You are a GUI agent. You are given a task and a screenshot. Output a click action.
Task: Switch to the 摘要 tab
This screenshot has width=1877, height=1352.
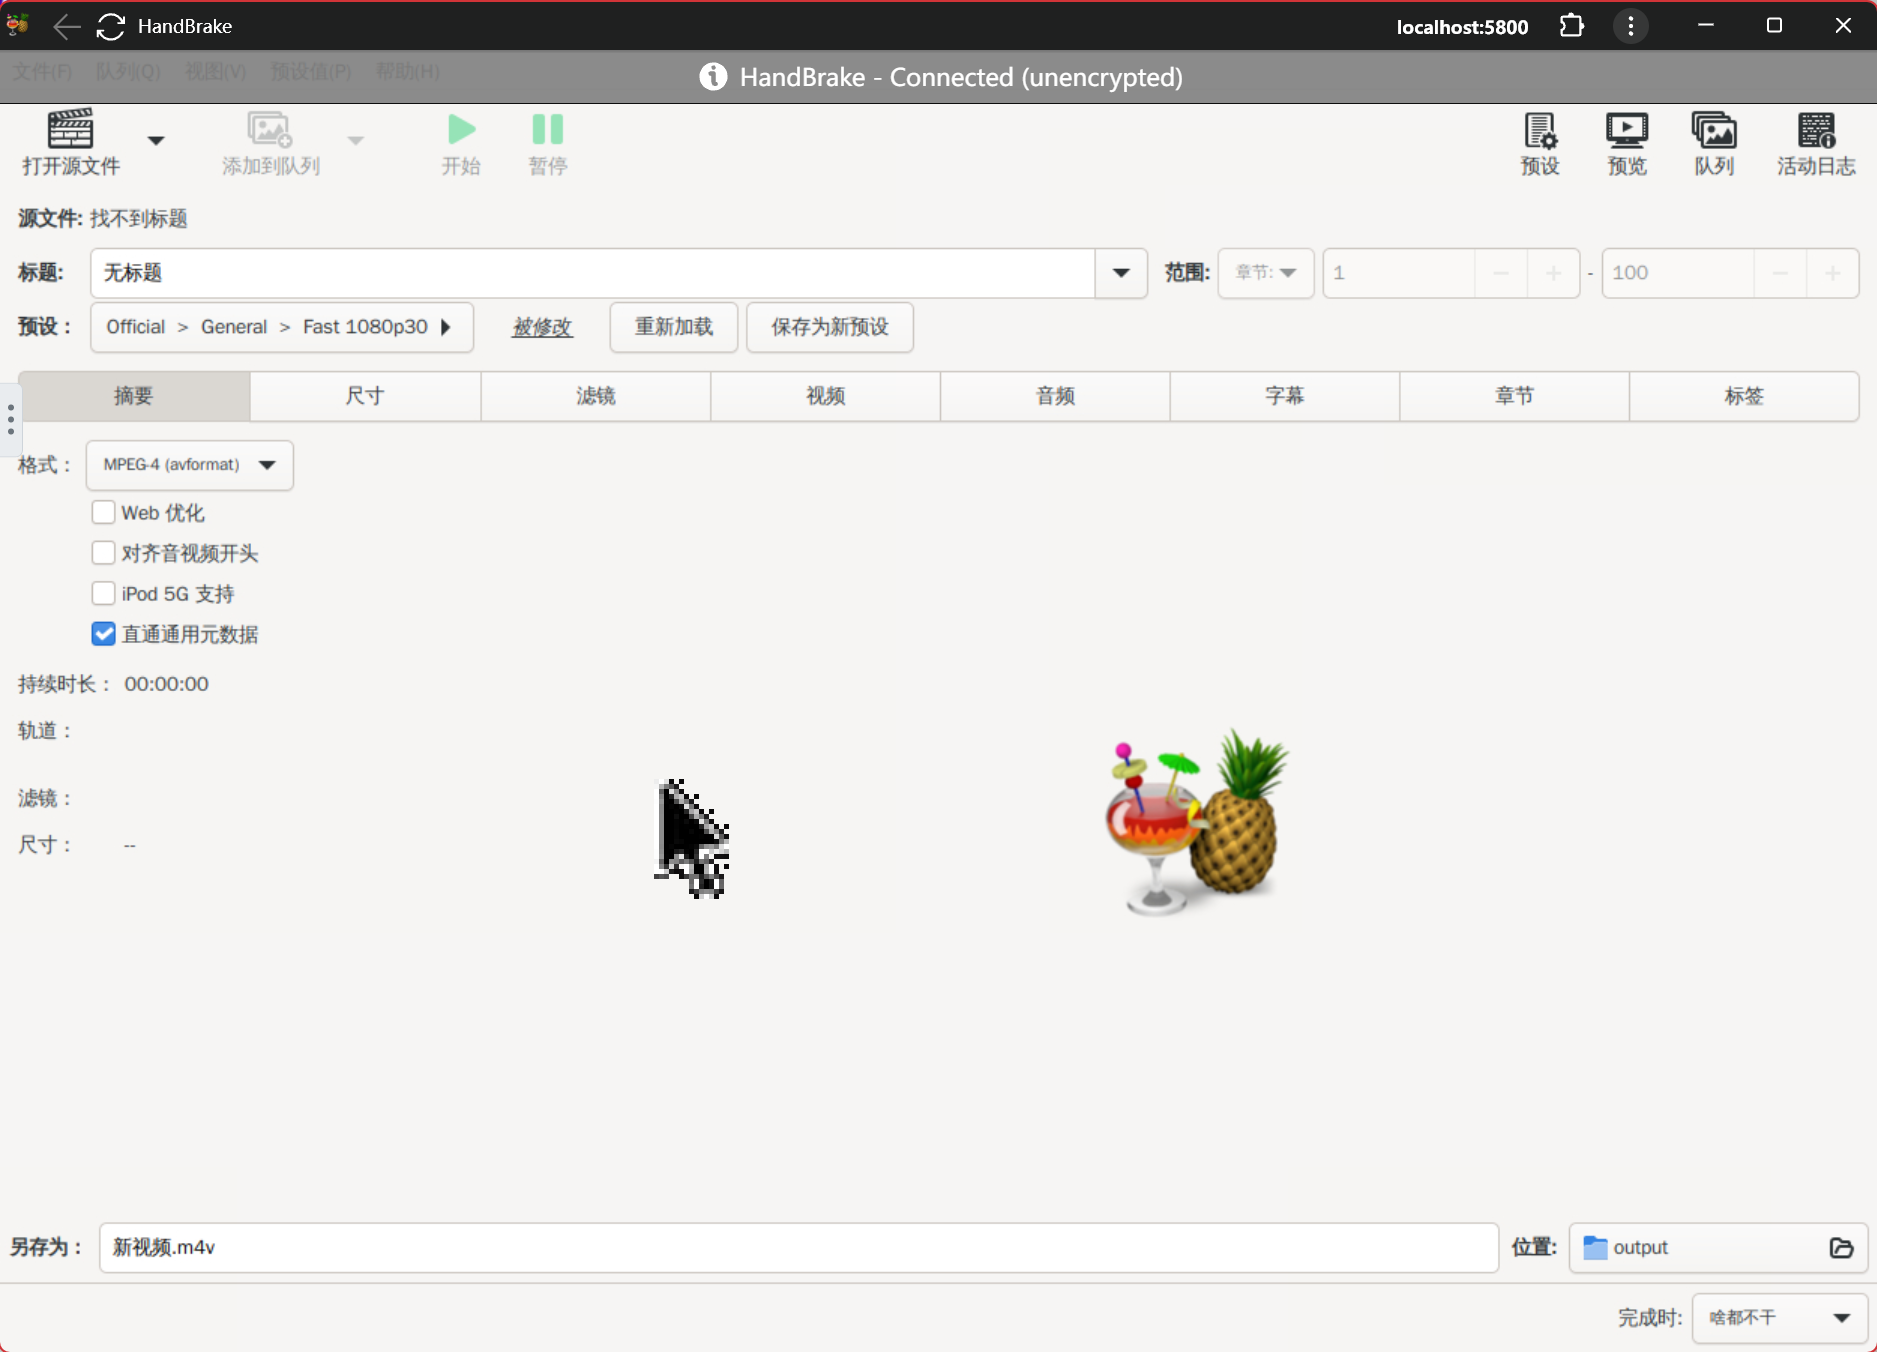pyautogui.click(x=134, y=396)
